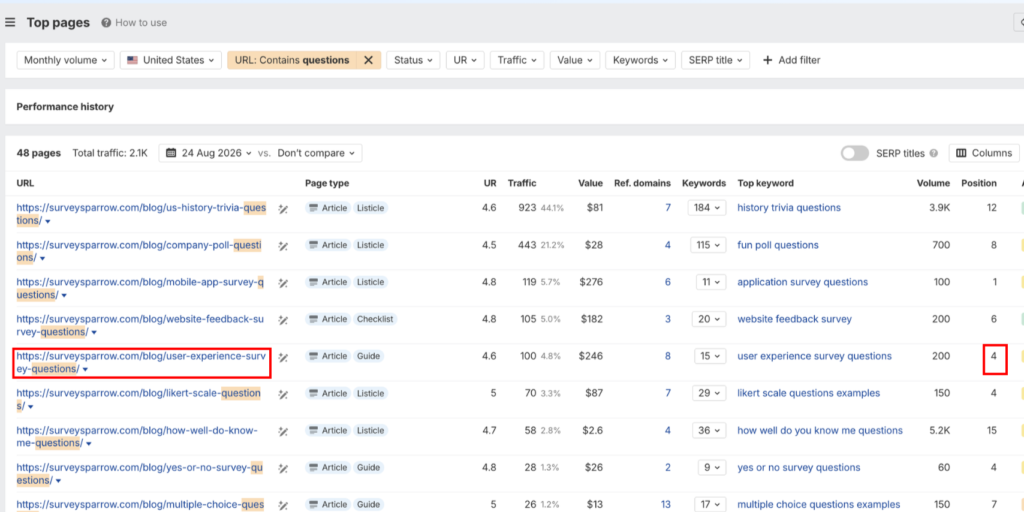Click the website feedback survey keyword
The width and height of the screenshot is (1024, 512).
(795, 319)
